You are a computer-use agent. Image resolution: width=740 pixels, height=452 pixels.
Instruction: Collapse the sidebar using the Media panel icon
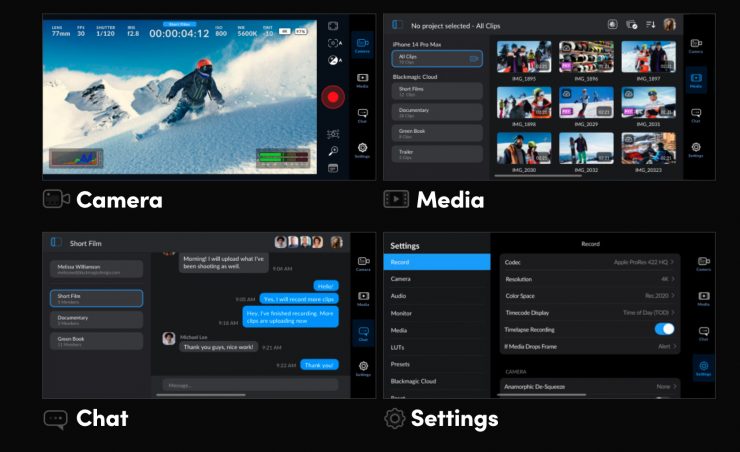coord(397,24)
